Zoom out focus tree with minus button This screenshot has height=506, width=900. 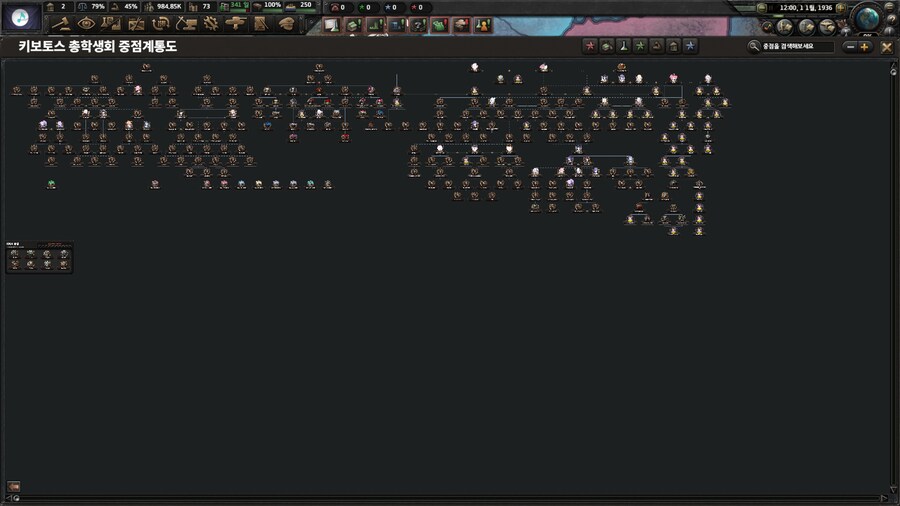point(850,47)
